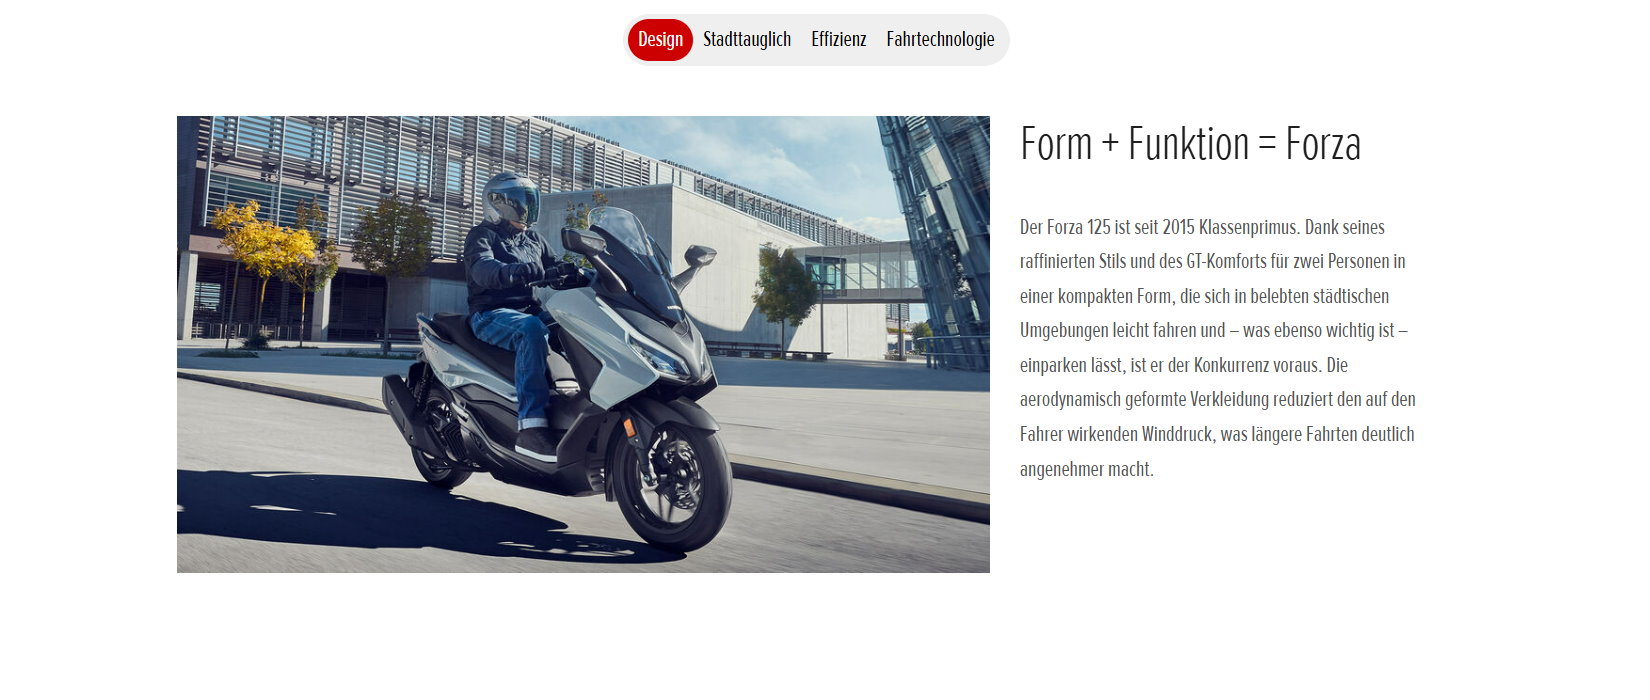Switch to the Stadttauglich tab

[747, 40]
